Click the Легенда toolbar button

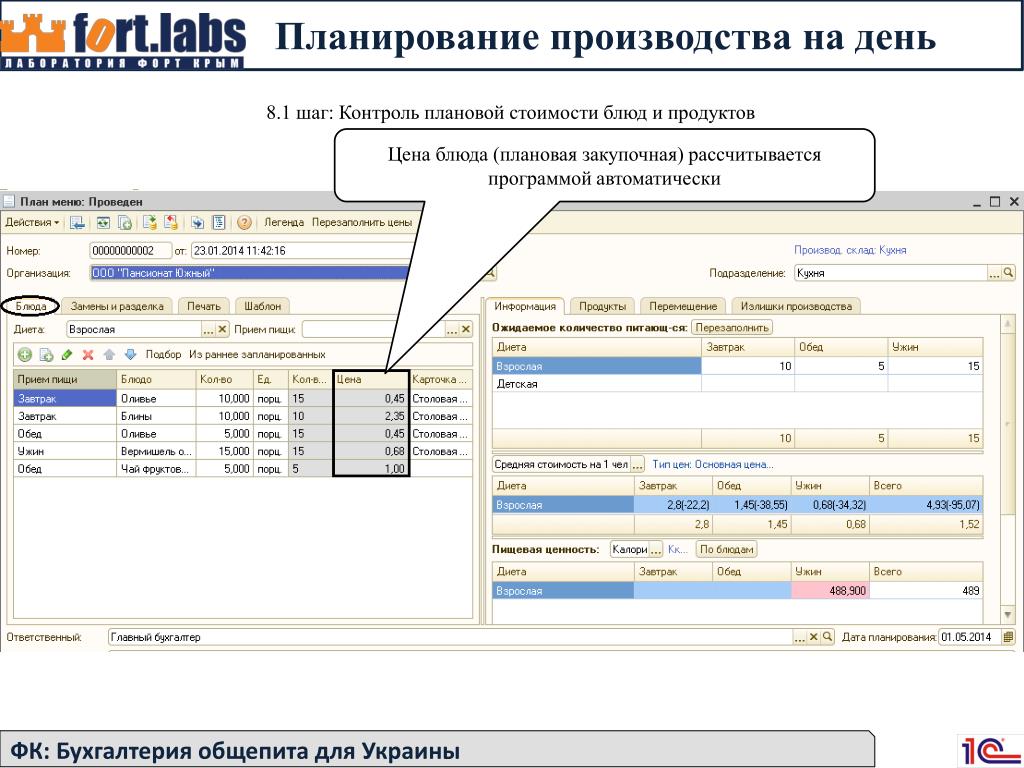(x=284, y=223)
